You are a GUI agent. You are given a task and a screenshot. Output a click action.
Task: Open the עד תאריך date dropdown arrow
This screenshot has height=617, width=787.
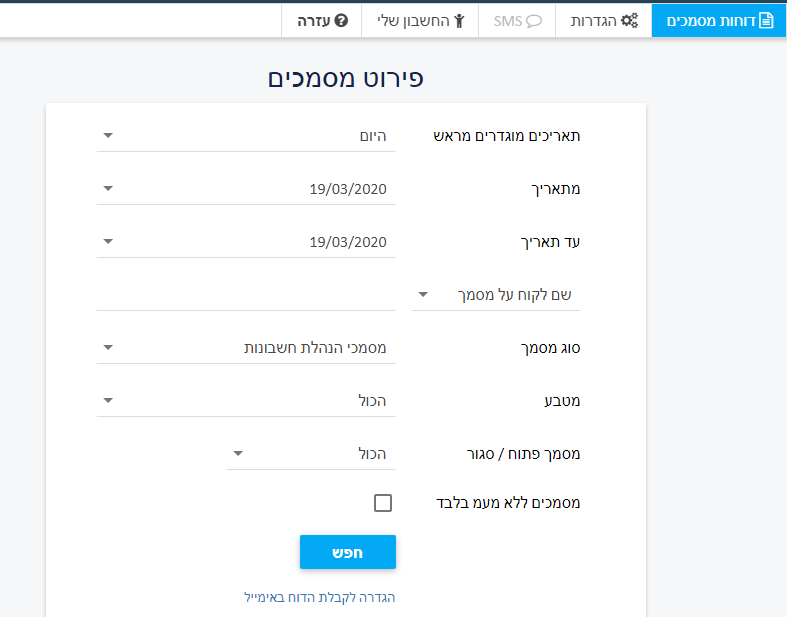(108, 241)
